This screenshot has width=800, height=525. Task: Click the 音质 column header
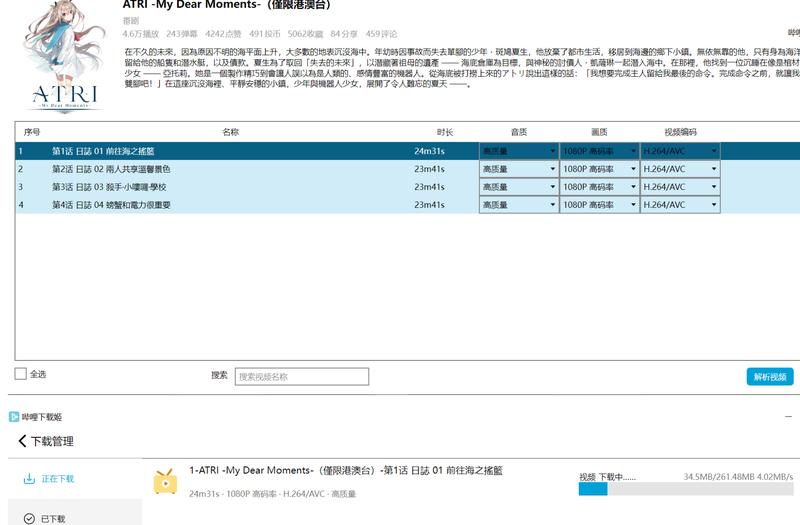(519, 132)
